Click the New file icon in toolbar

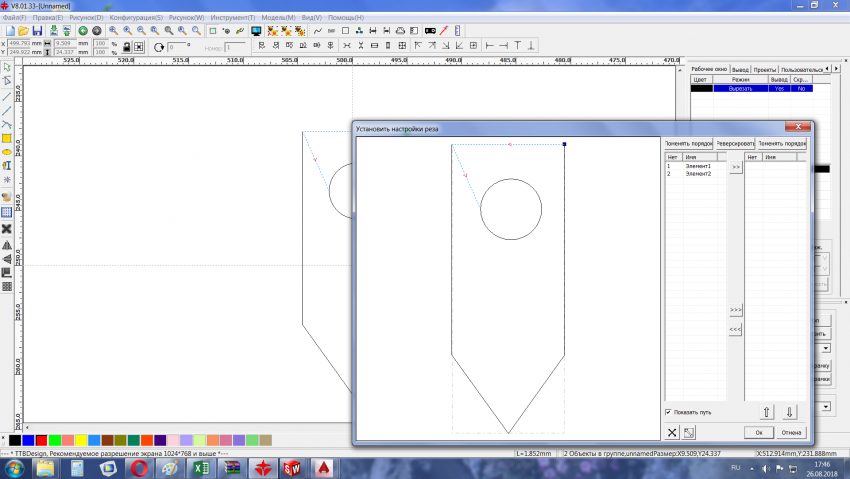pyautogui.click(x=9, y=31)
